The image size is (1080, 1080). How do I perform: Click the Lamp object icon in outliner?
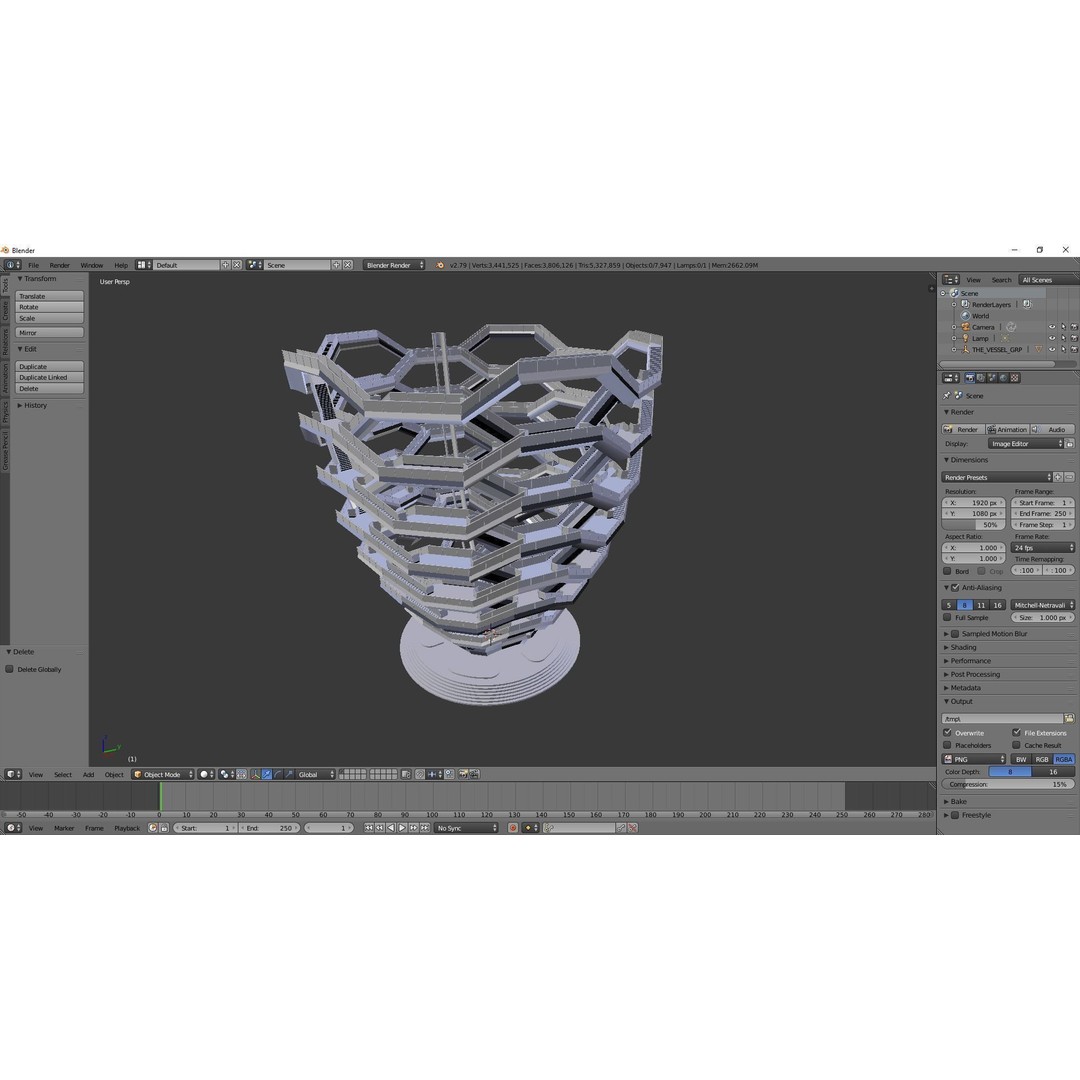(x=966, y=338)
